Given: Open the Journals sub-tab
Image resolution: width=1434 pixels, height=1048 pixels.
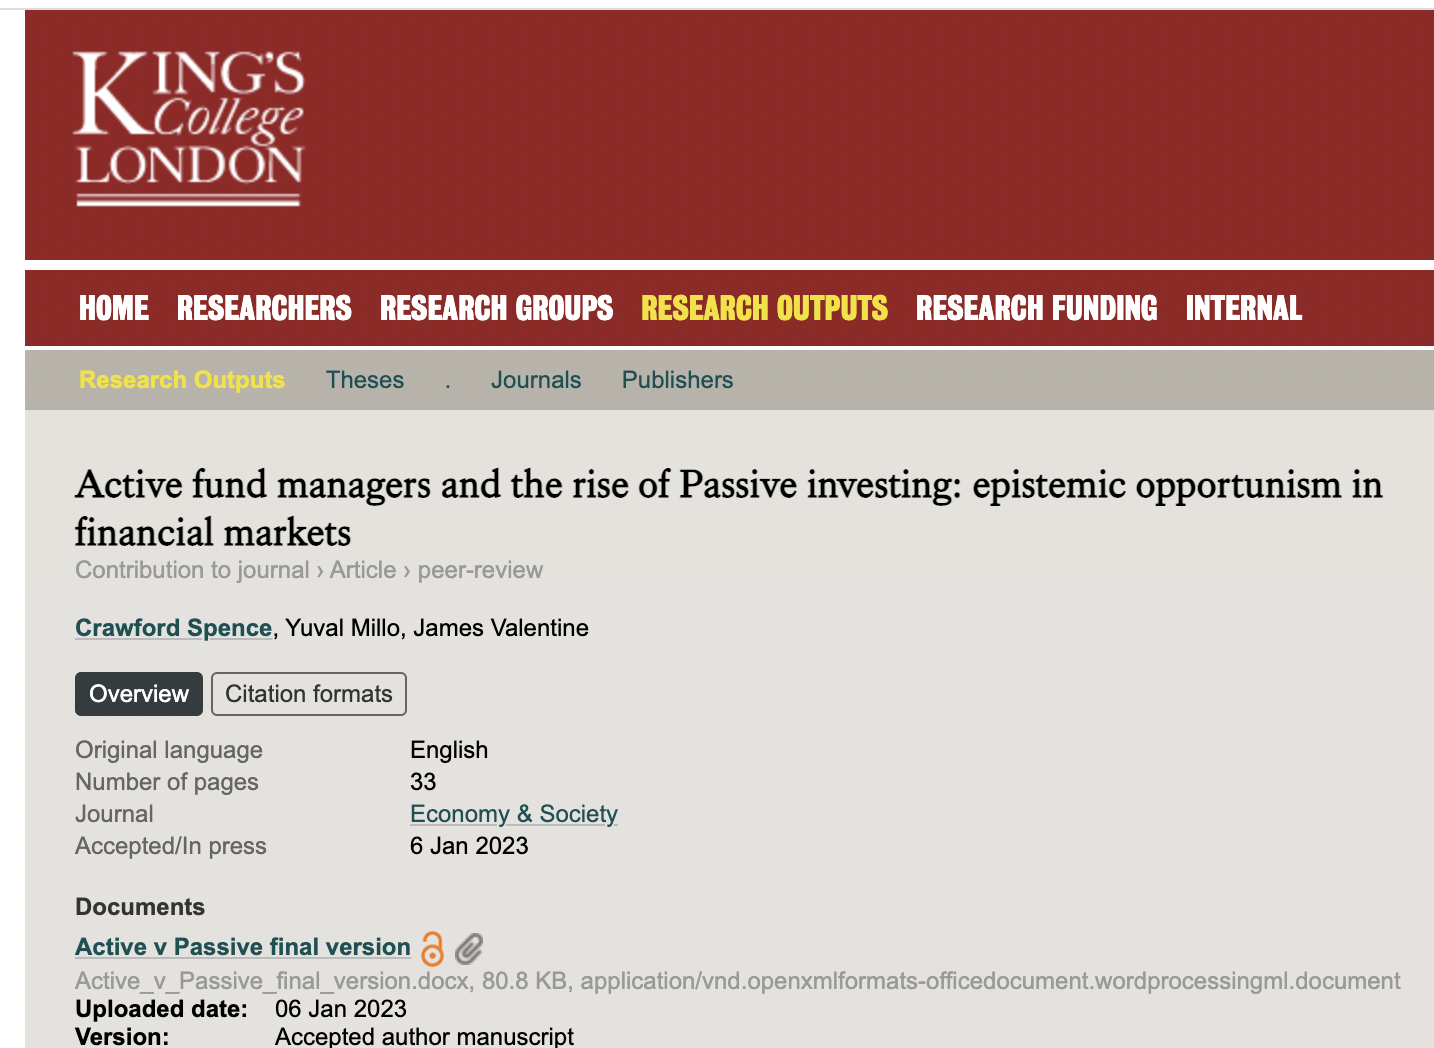Looking at the screenshot, I should tap(536, 380).
